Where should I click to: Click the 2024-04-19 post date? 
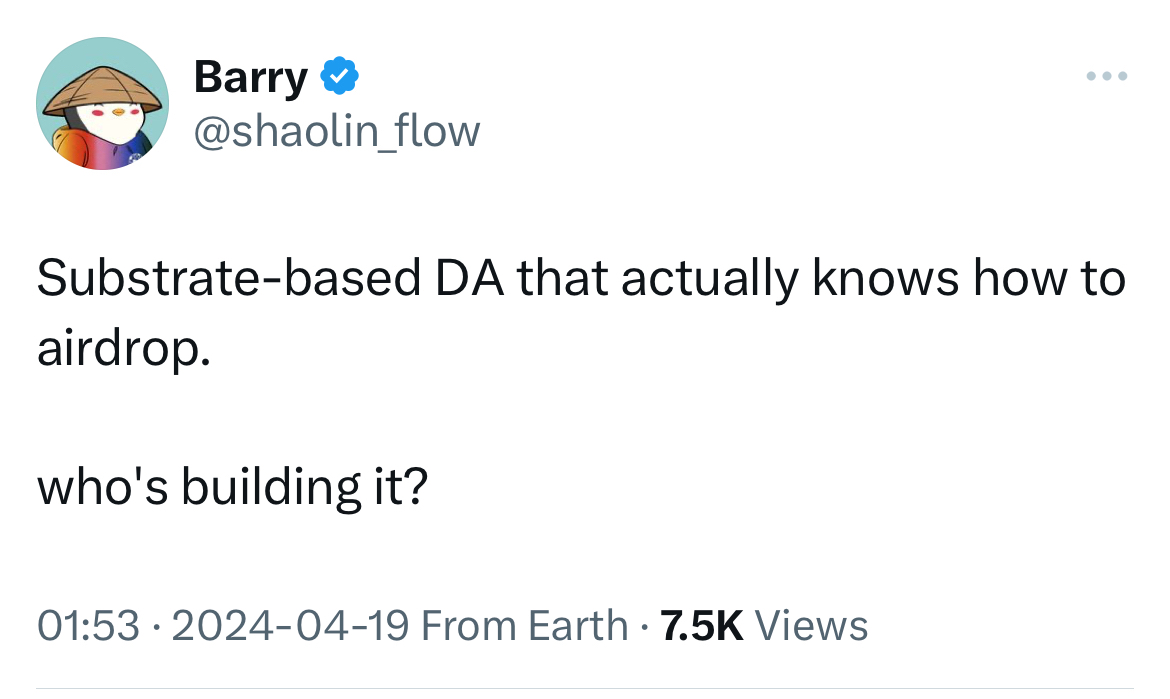290,626
